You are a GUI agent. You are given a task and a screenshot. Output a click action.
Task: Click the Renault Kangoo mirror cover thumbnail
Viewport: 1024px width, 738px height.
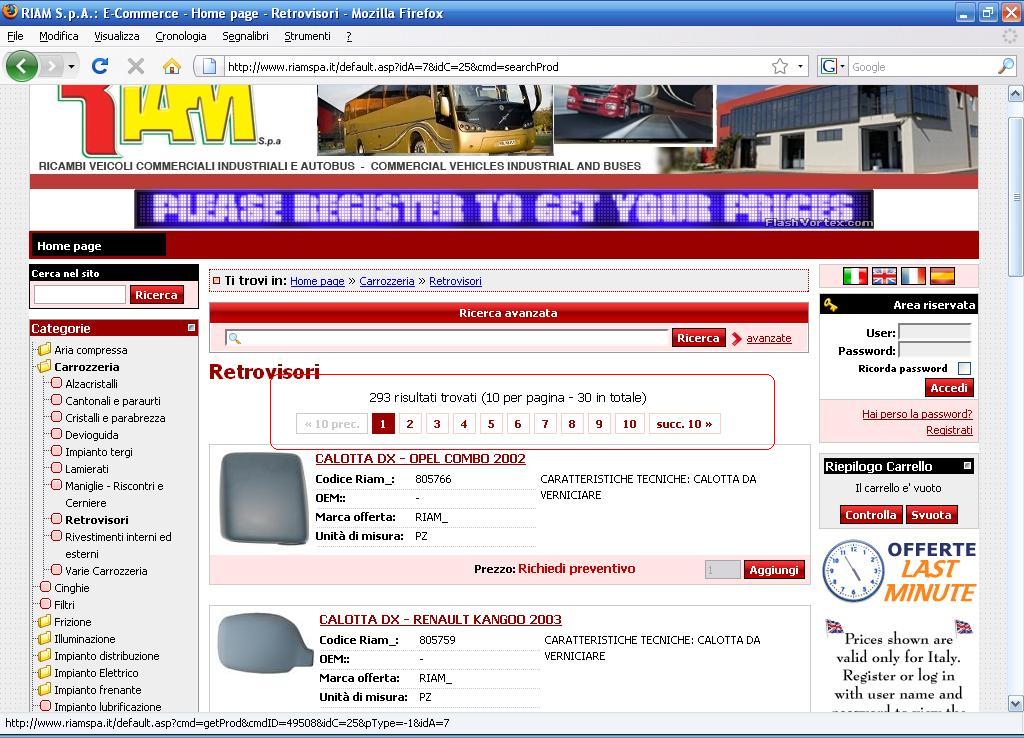click(264, 643)
